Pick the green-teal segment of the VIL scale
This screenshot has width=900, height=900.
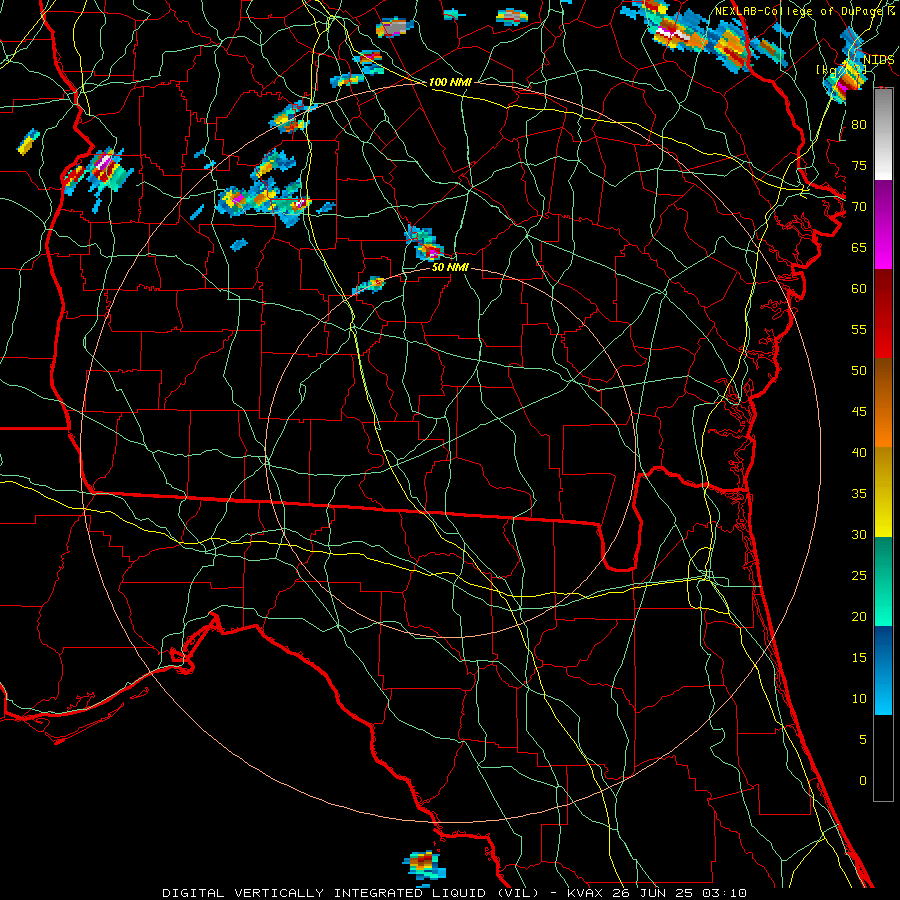[883, 581]
